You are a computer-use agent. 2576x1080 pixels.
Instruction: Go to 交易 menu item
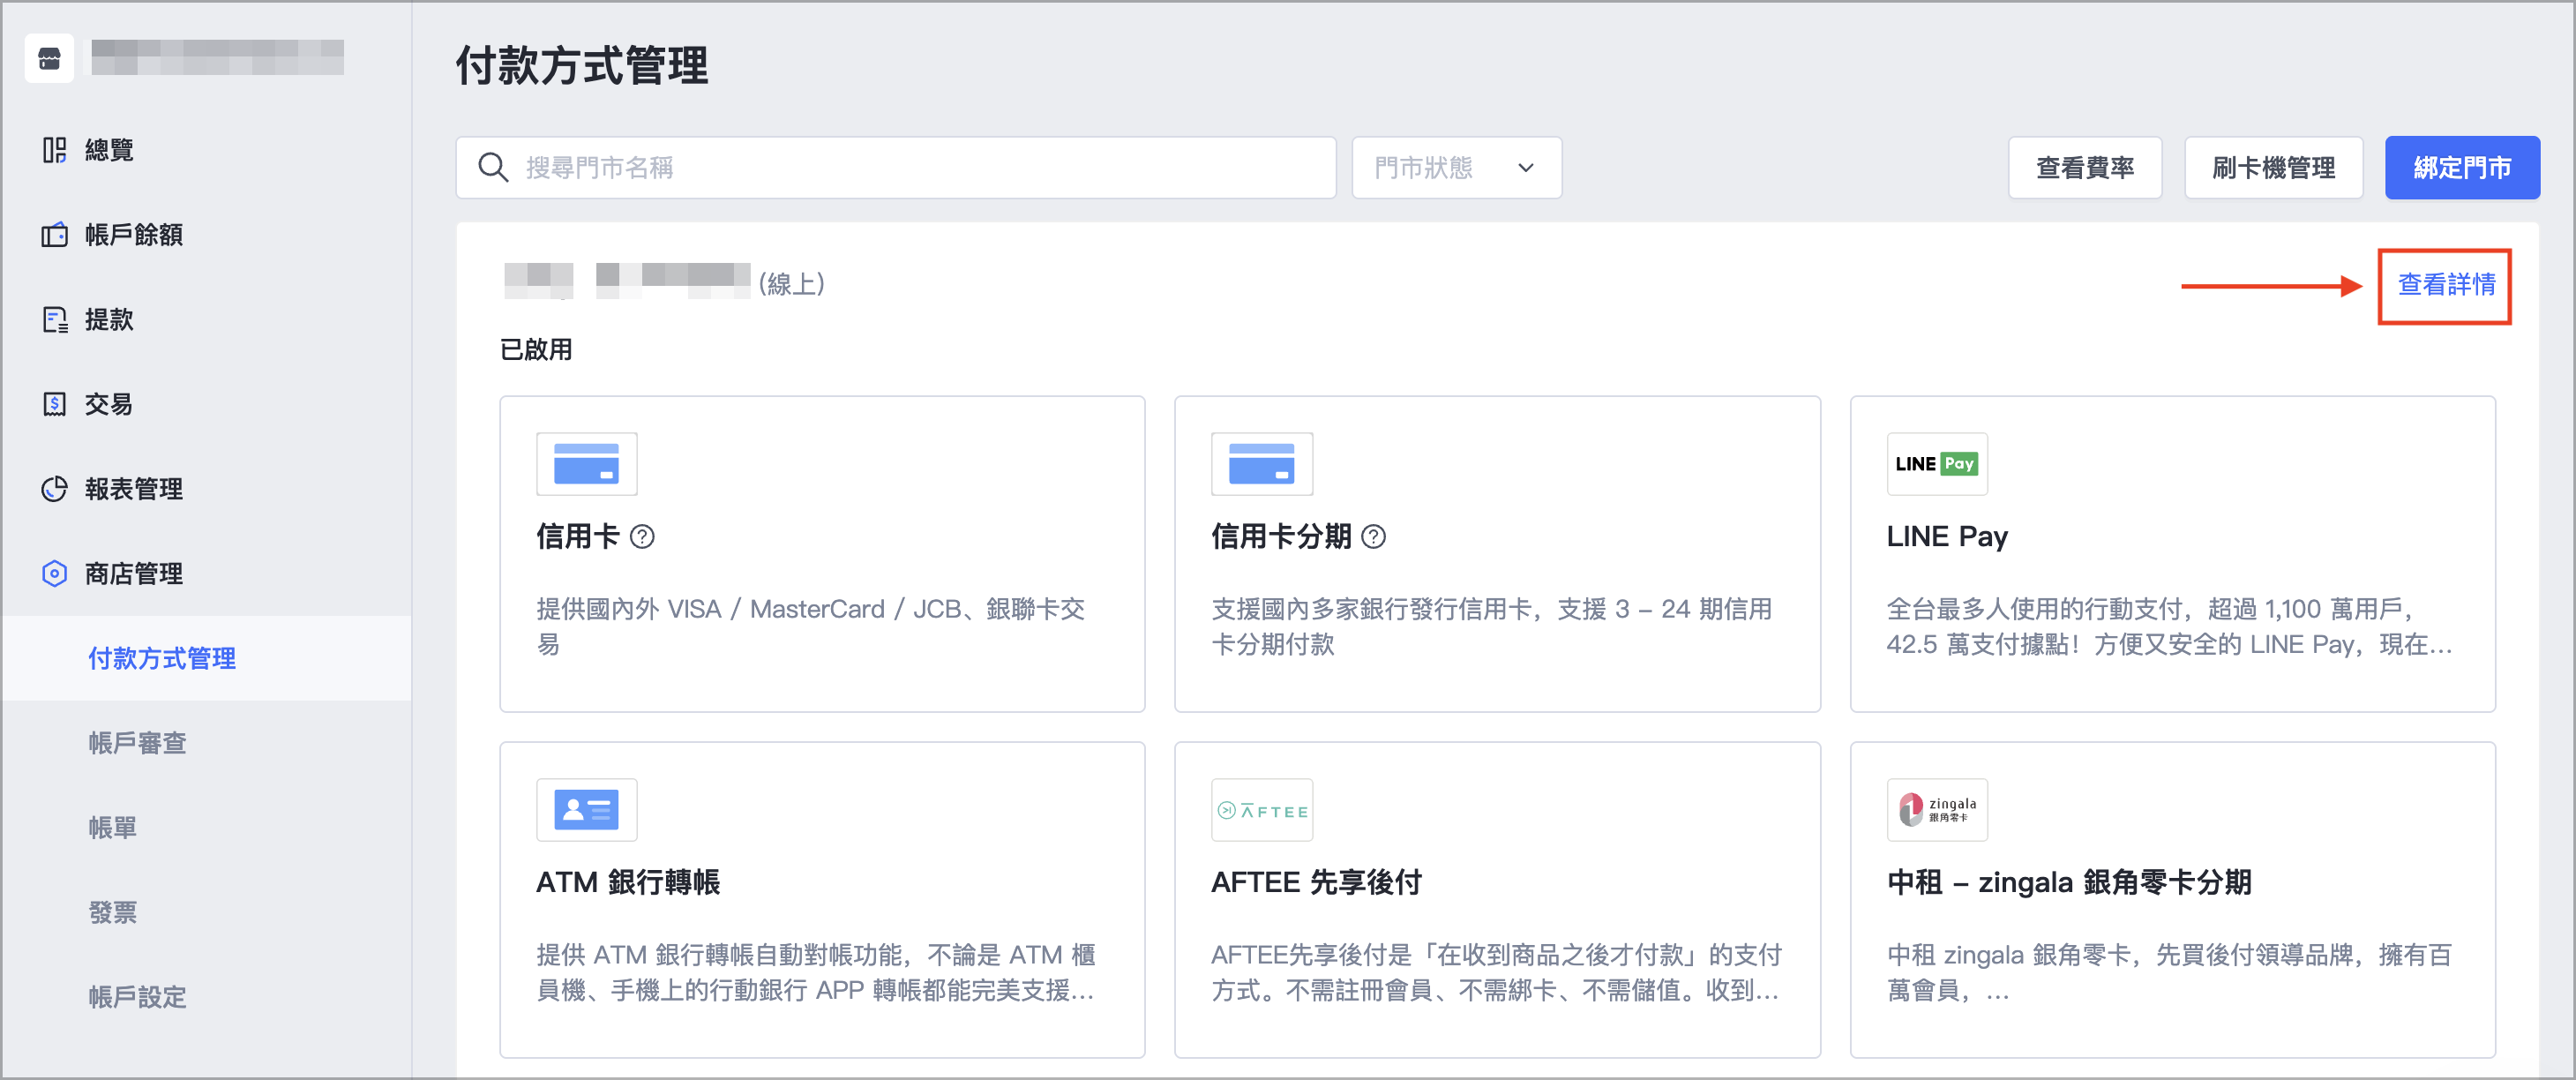click(x=110, y=405)
